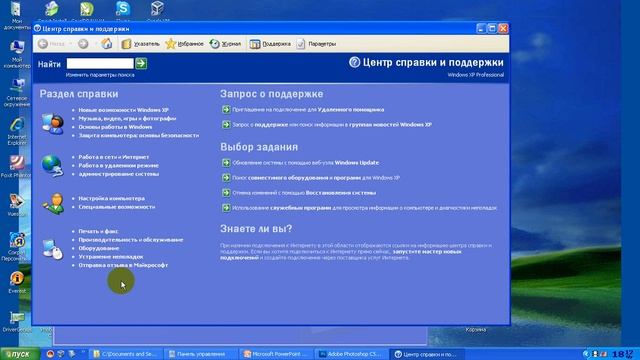The height and width of the screenshot is (360, 640).
Task: Open Избранное (Favorites) star button
Action: [x=184, y=44]
